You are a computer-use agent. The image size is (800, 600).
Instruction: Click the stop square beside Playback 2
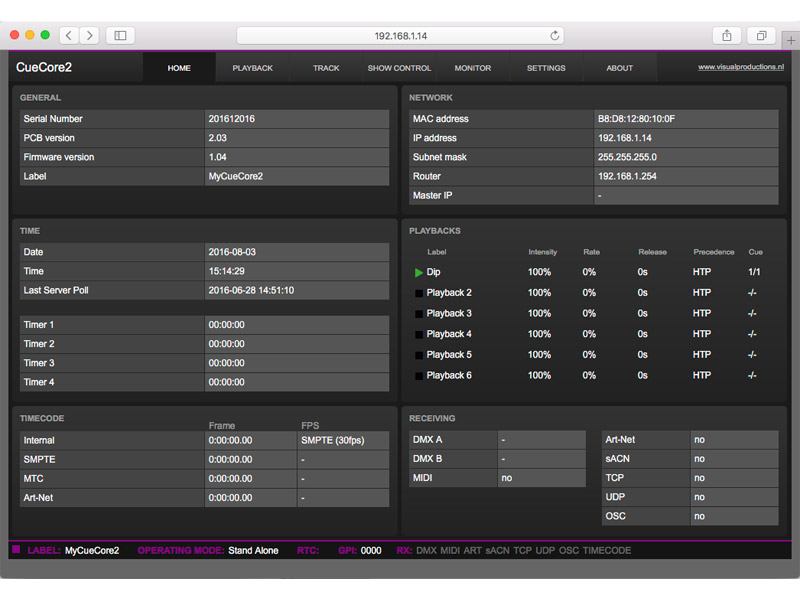pos(419,293)
